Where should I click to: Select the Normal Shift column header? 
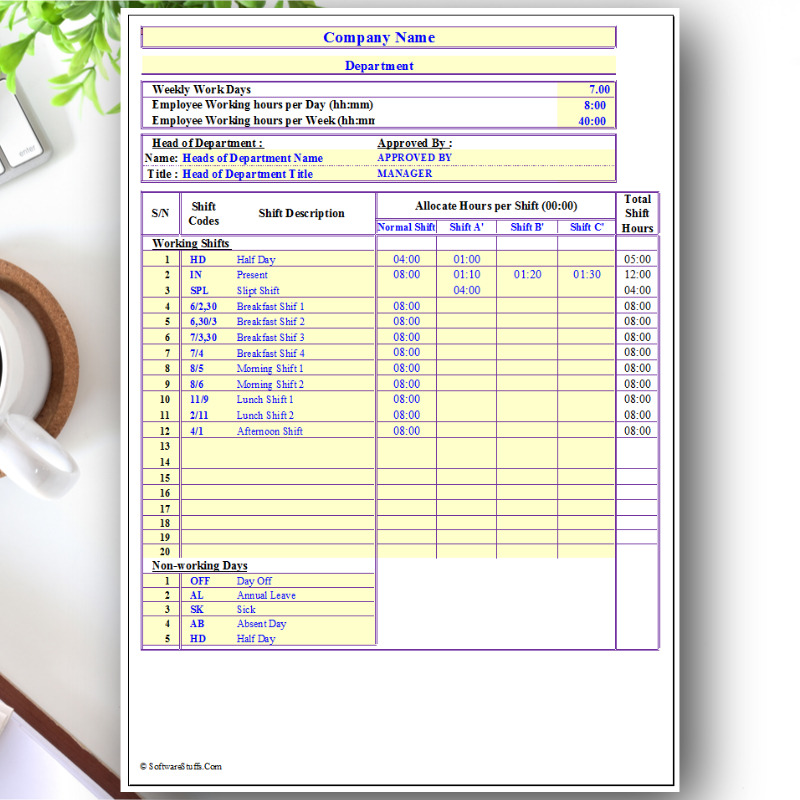tap(405, 227)
